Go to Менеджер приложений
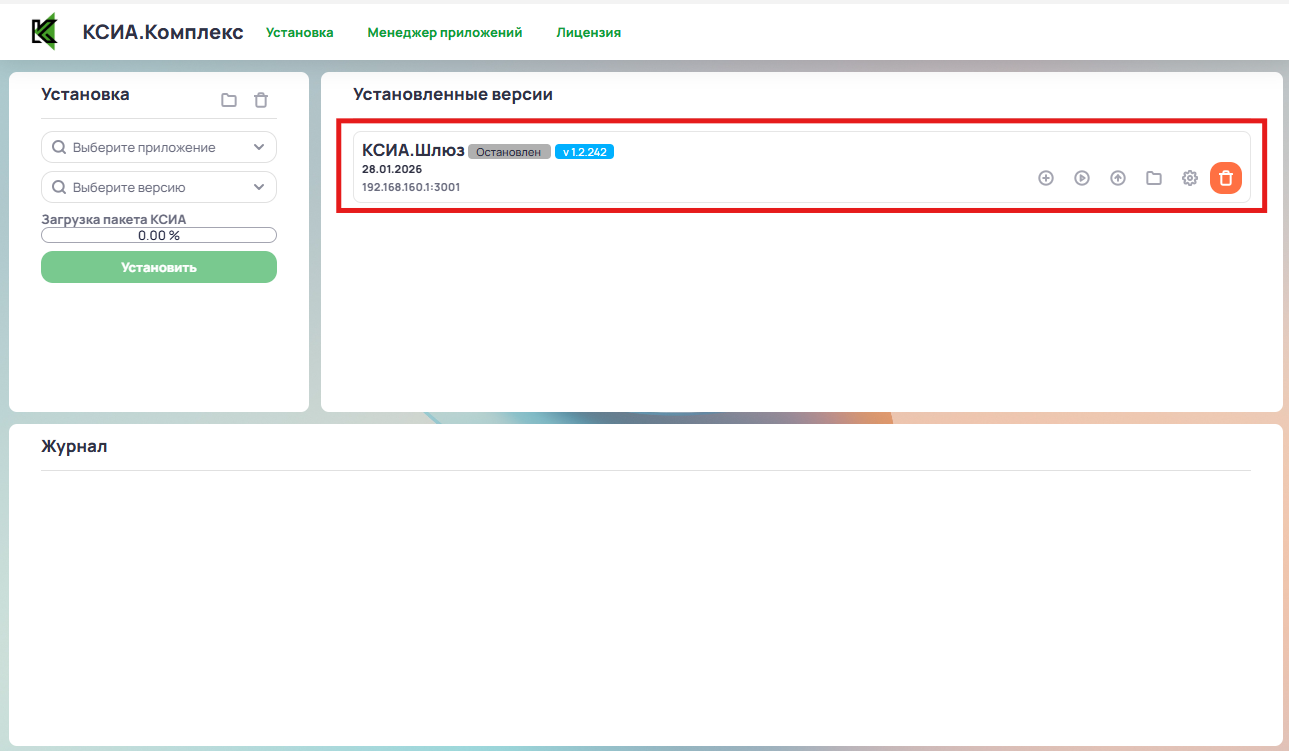 [444, 32]
